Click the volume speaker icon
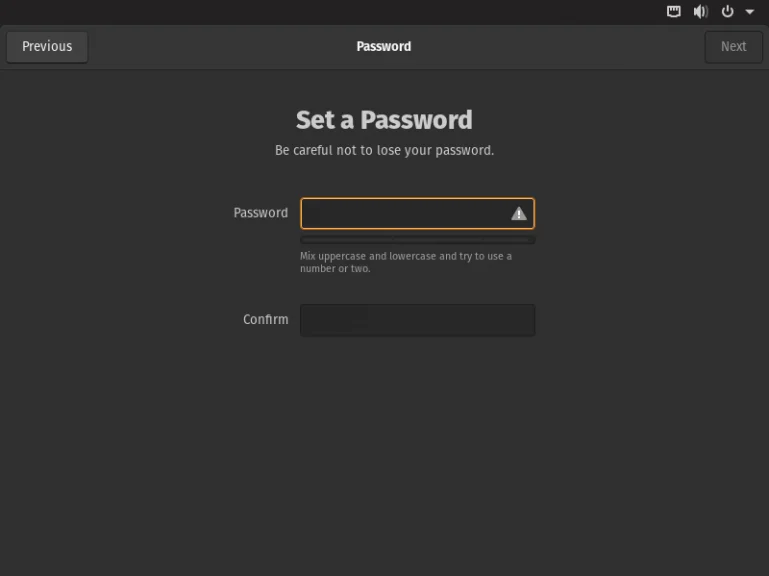 click(700, 12)
